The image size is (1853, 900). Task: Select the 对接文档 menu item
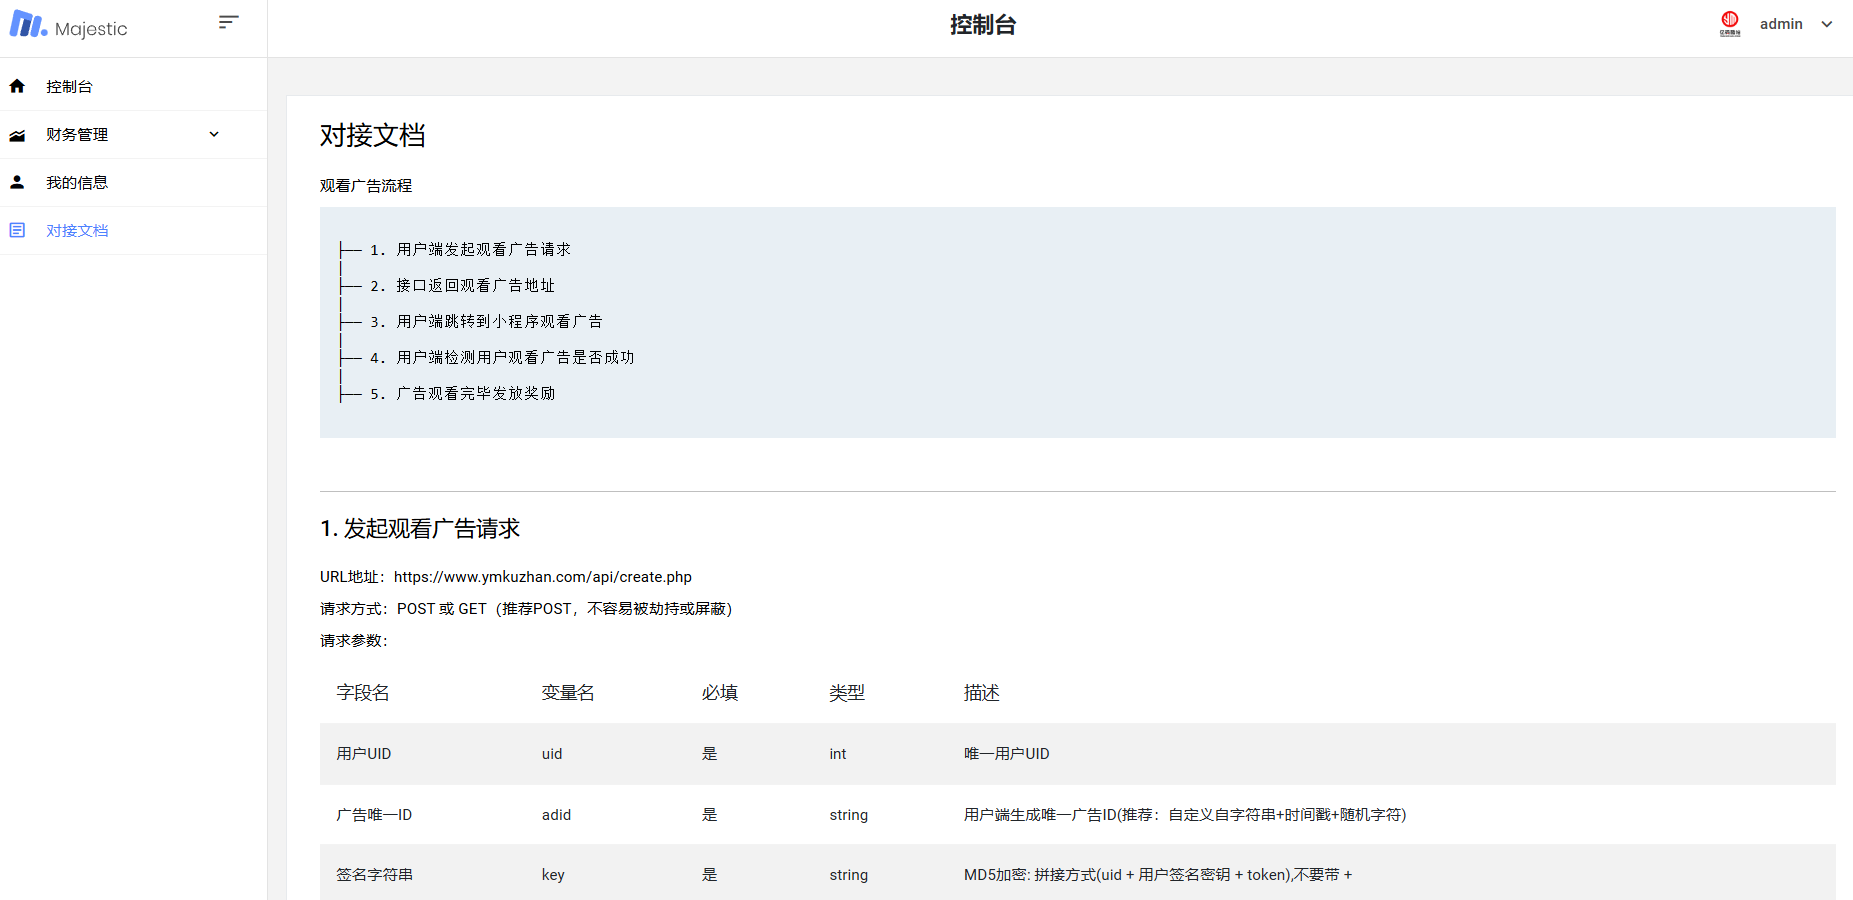133,230
